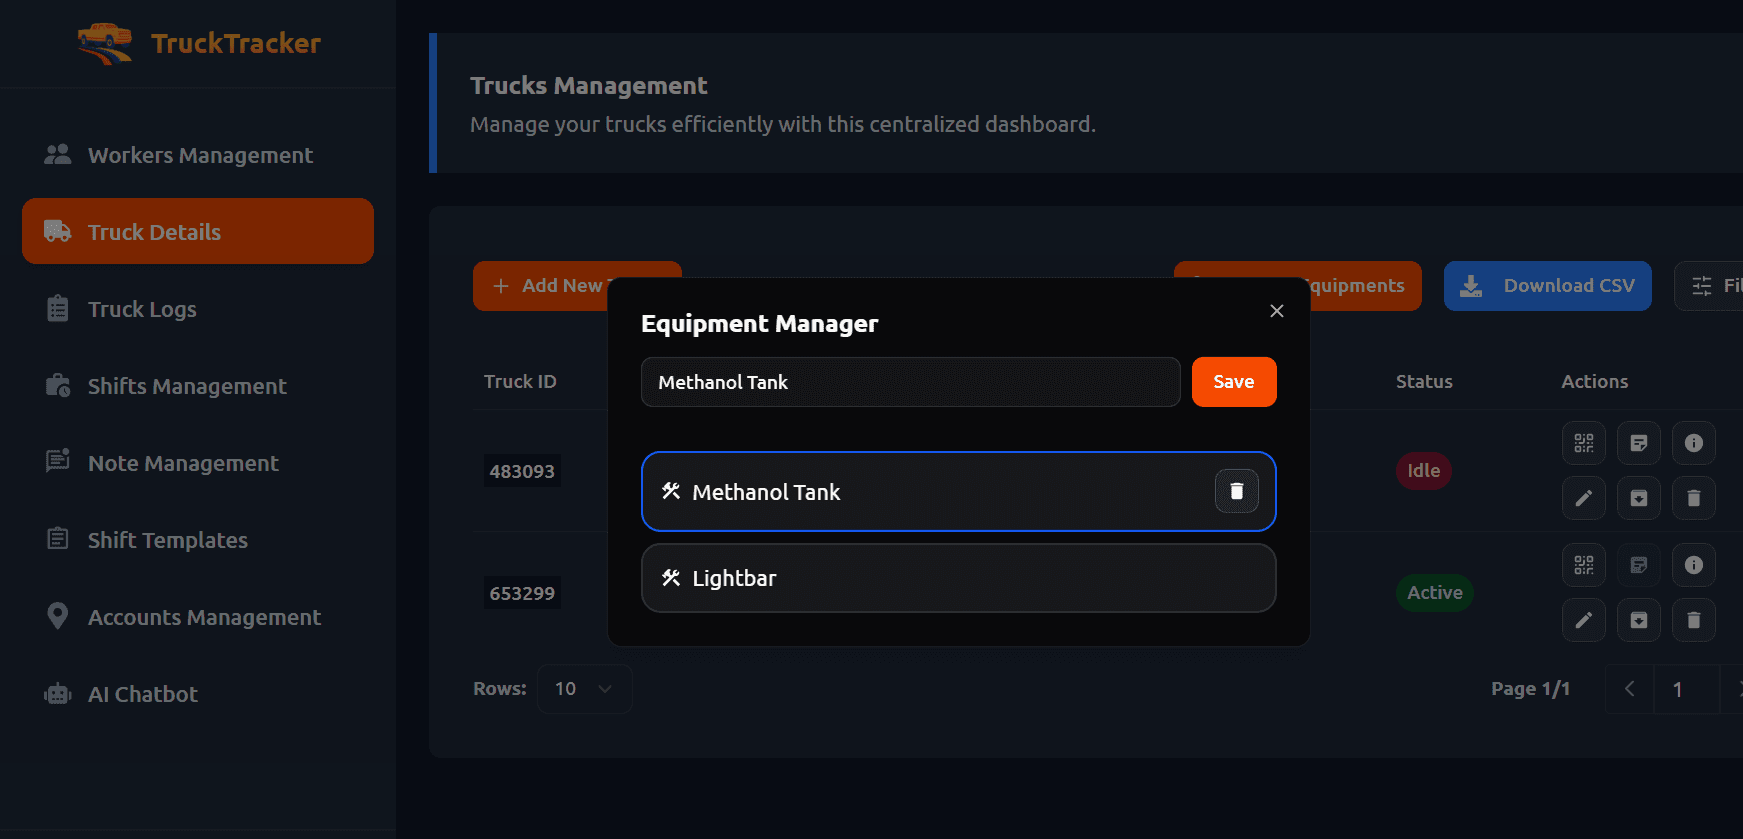Save the equipment name
1743x839 pixels.
[1233, 382]
